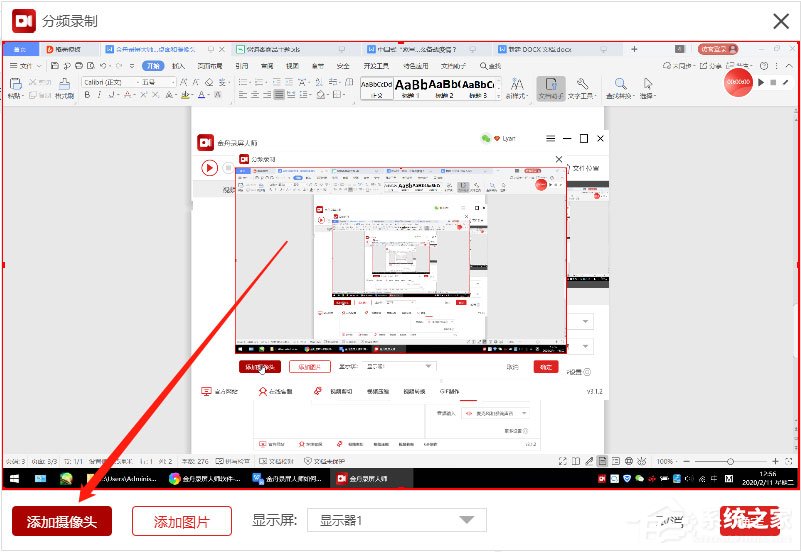The height and width of the screenshot is (552, 801).
Task: Open the 显示屏 dropdown showing 显示器1
Action: (396, 520)
